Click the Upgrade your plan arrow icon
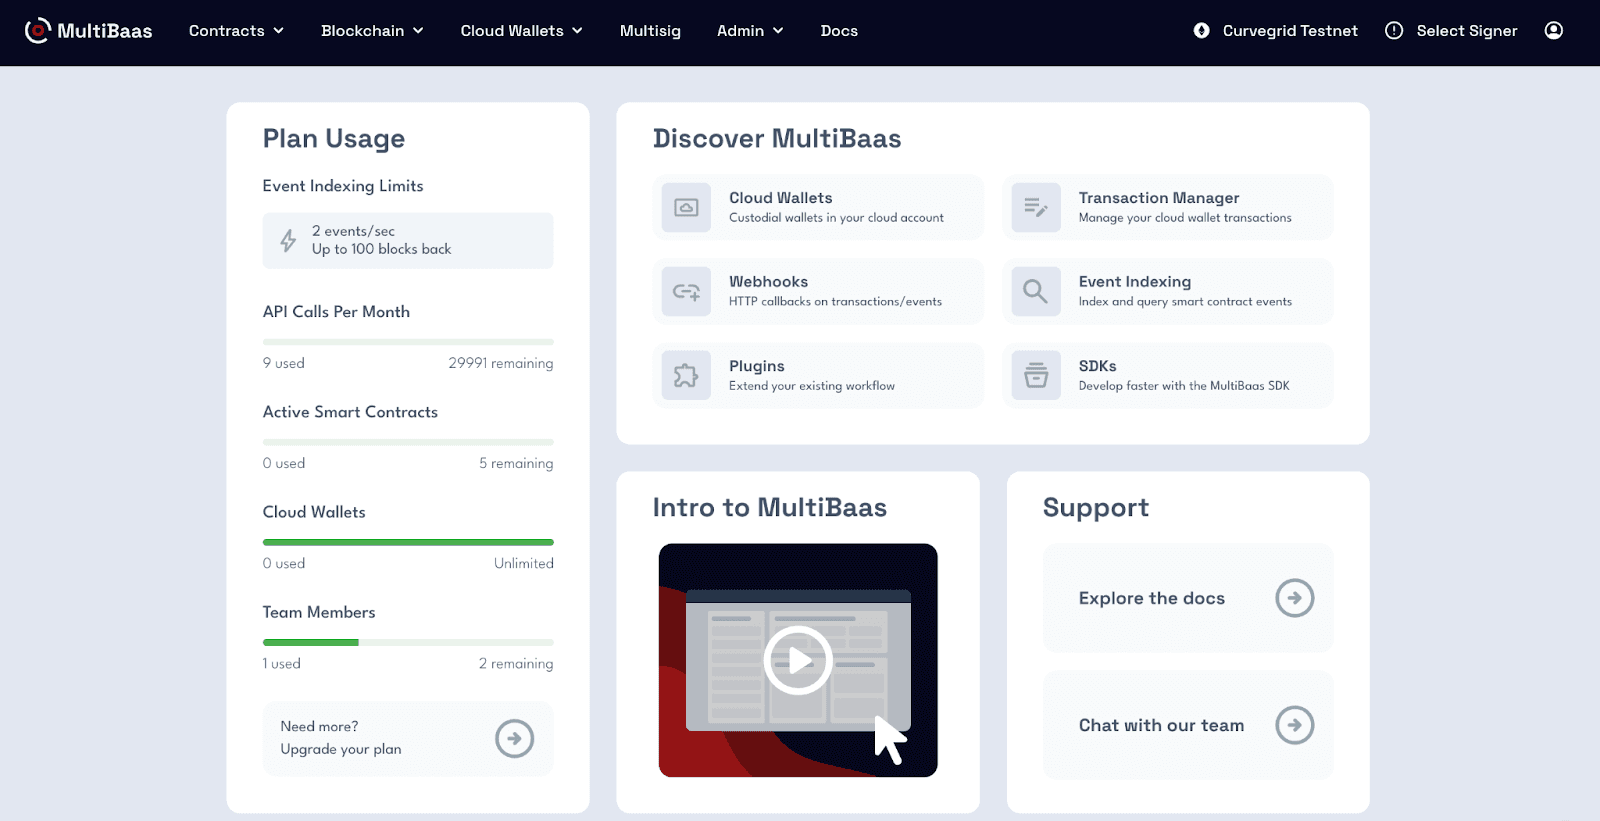 point(514,739)
